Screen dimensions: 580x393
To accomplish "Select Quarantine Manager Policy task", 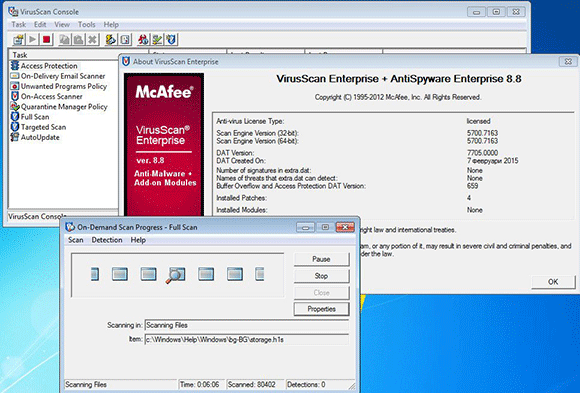I will click(64, 107).
